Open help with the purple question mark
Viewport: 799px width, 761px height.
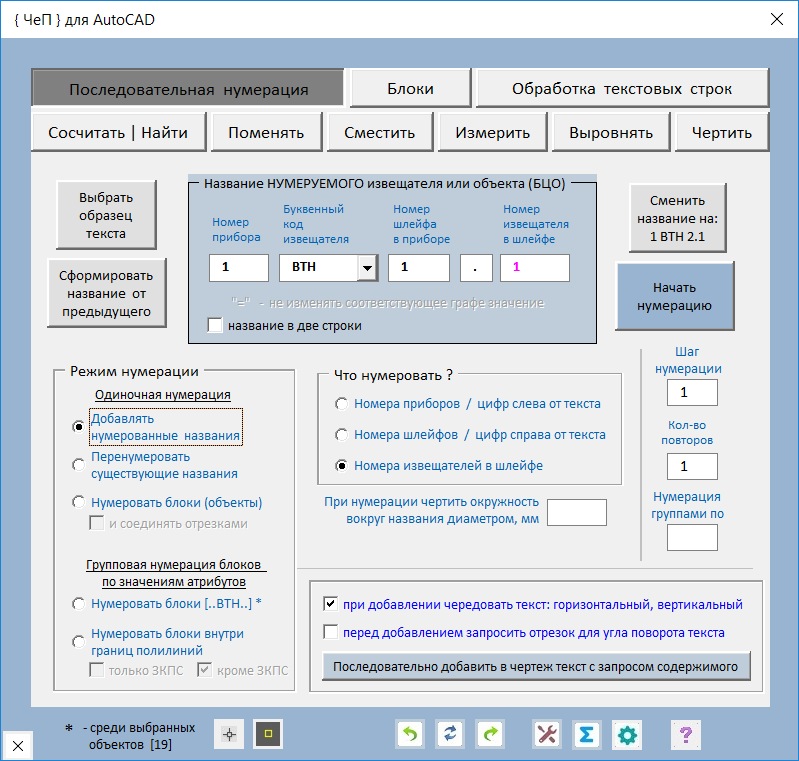(x=685, y=735)
